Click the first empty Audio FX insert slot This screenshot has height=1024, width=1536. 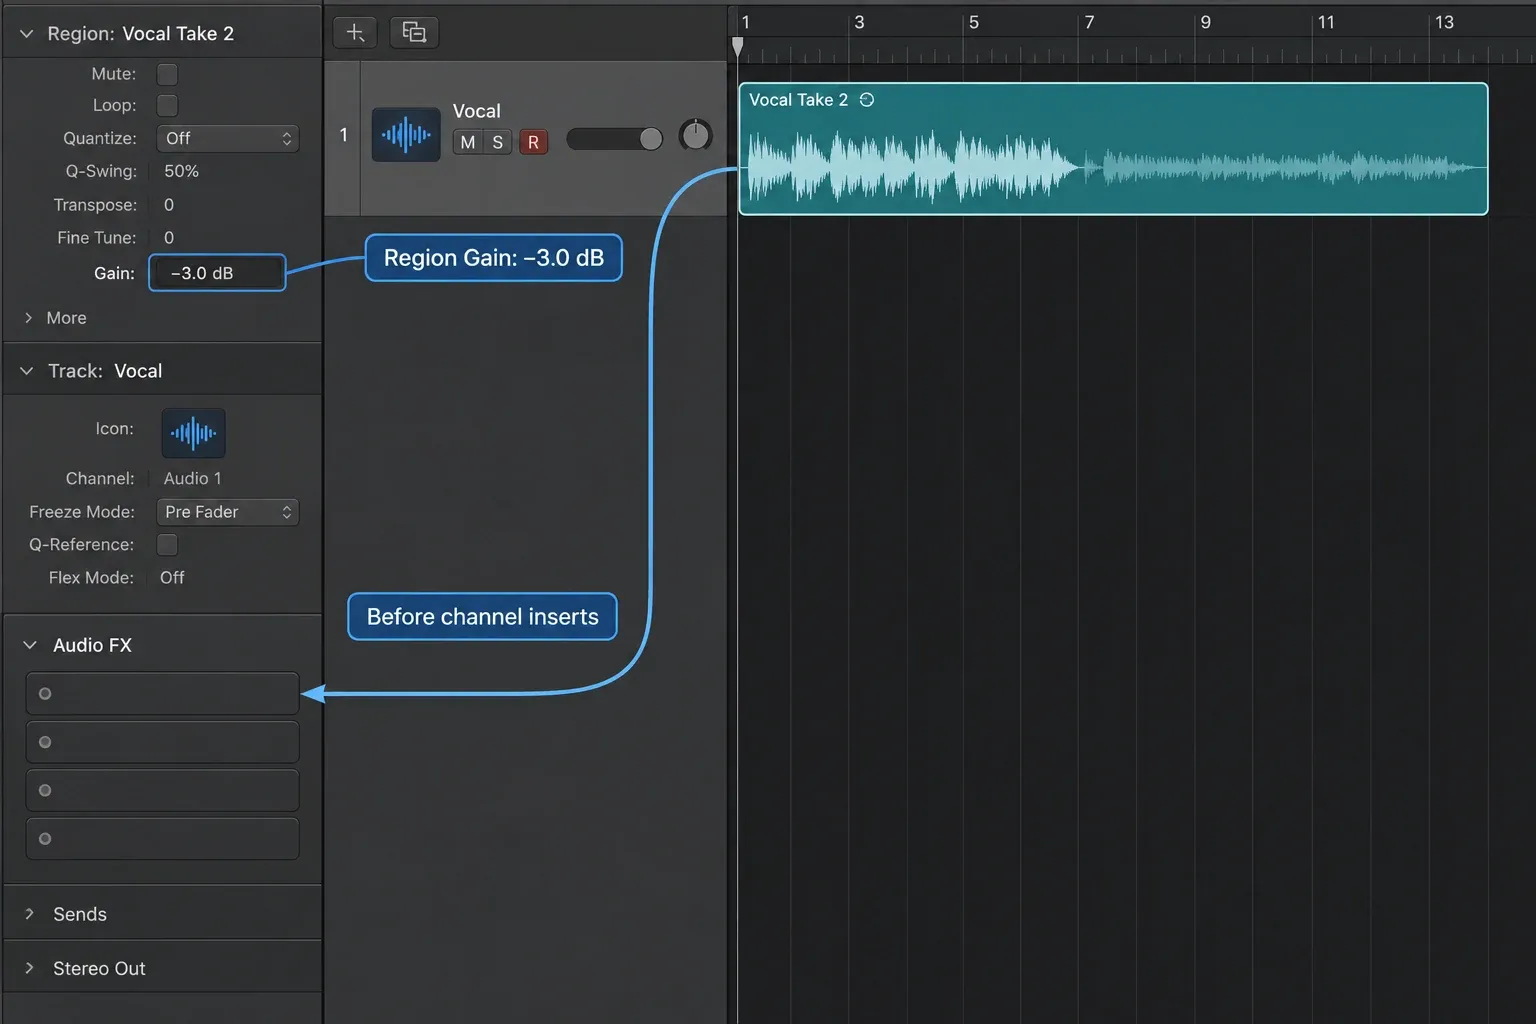pos(162,693)
